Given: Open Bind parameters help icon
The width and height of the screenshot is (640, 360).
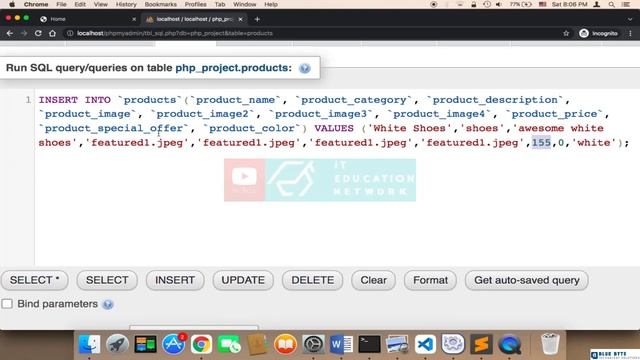Looking at the screenshot, I should [108, 304].
